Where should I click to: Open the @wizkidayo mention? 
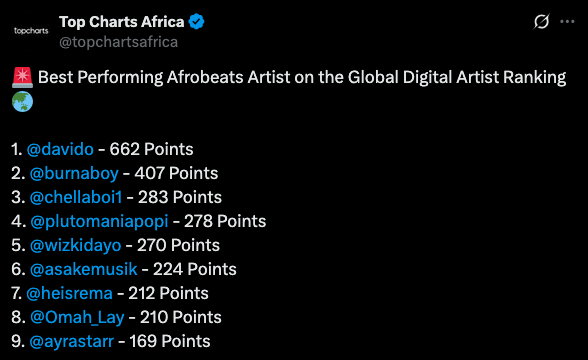pyautogui.click(x=75, y=245)
